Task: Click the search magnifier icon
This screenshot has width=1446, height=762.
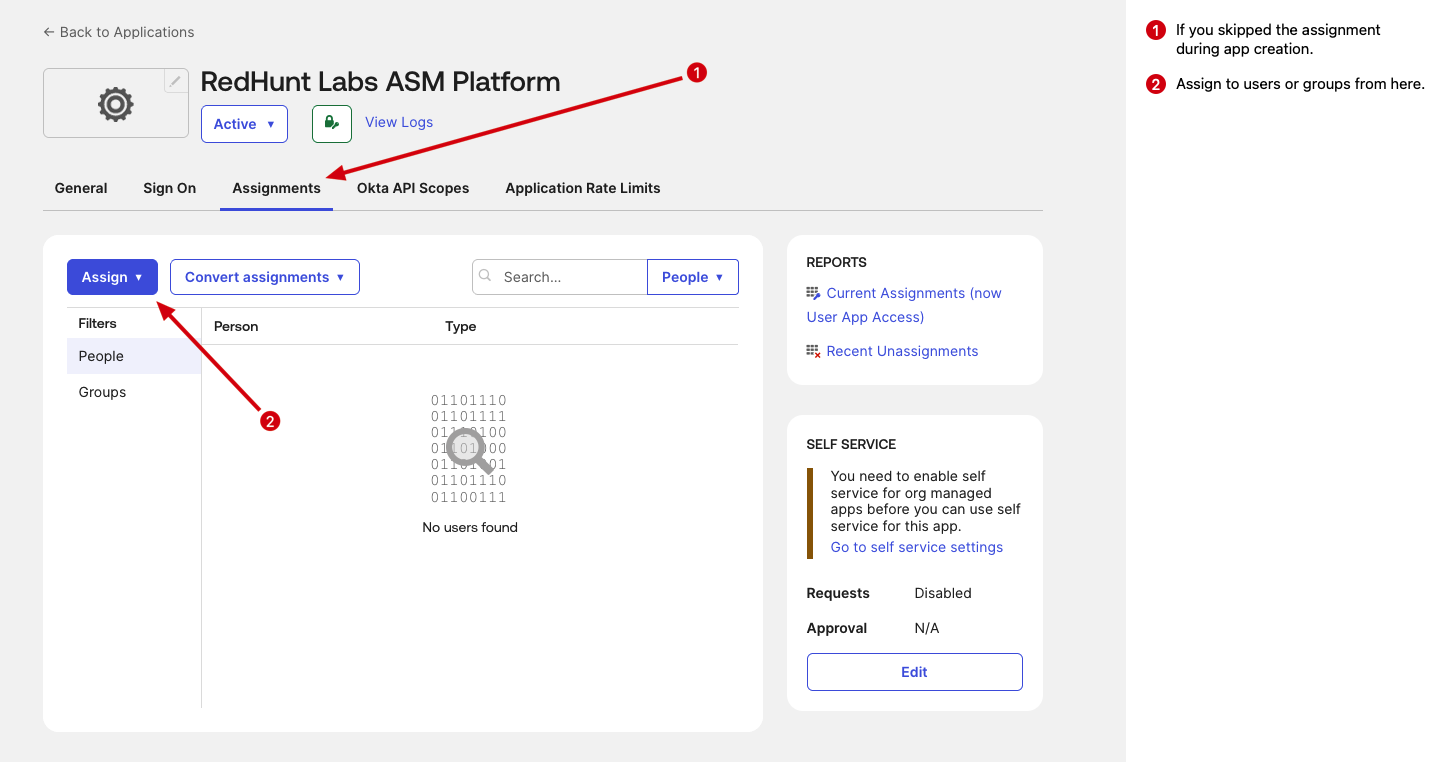Action: (486, 277)
